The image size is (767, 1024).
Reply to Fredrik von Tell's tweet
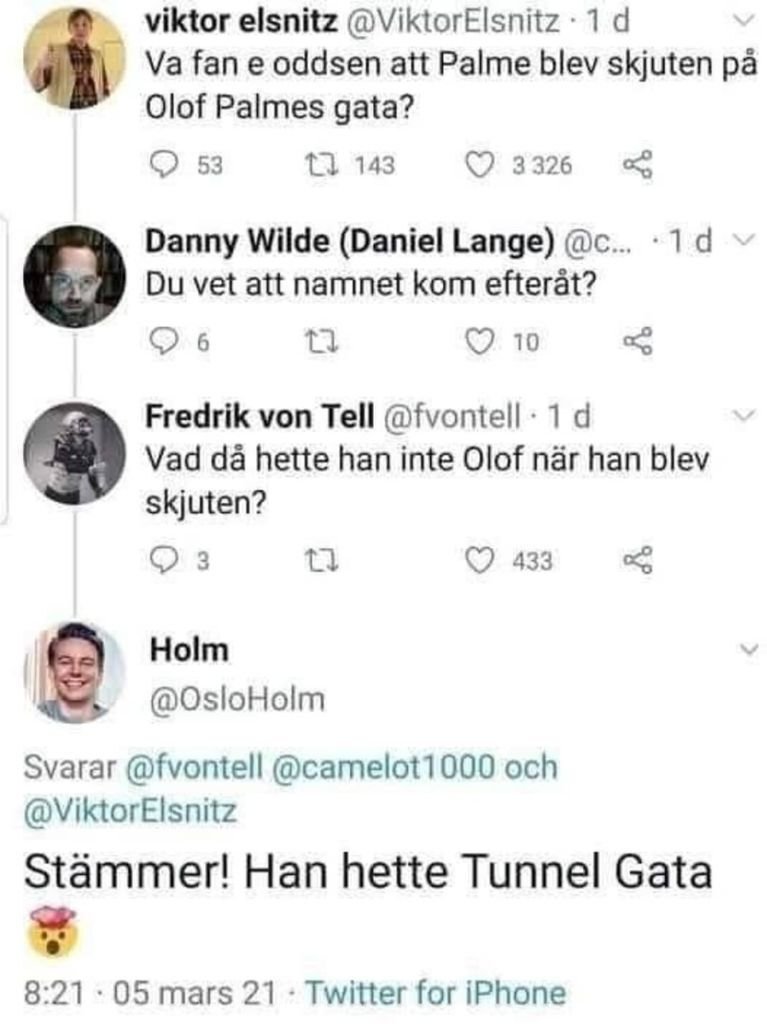pos(164,561)
